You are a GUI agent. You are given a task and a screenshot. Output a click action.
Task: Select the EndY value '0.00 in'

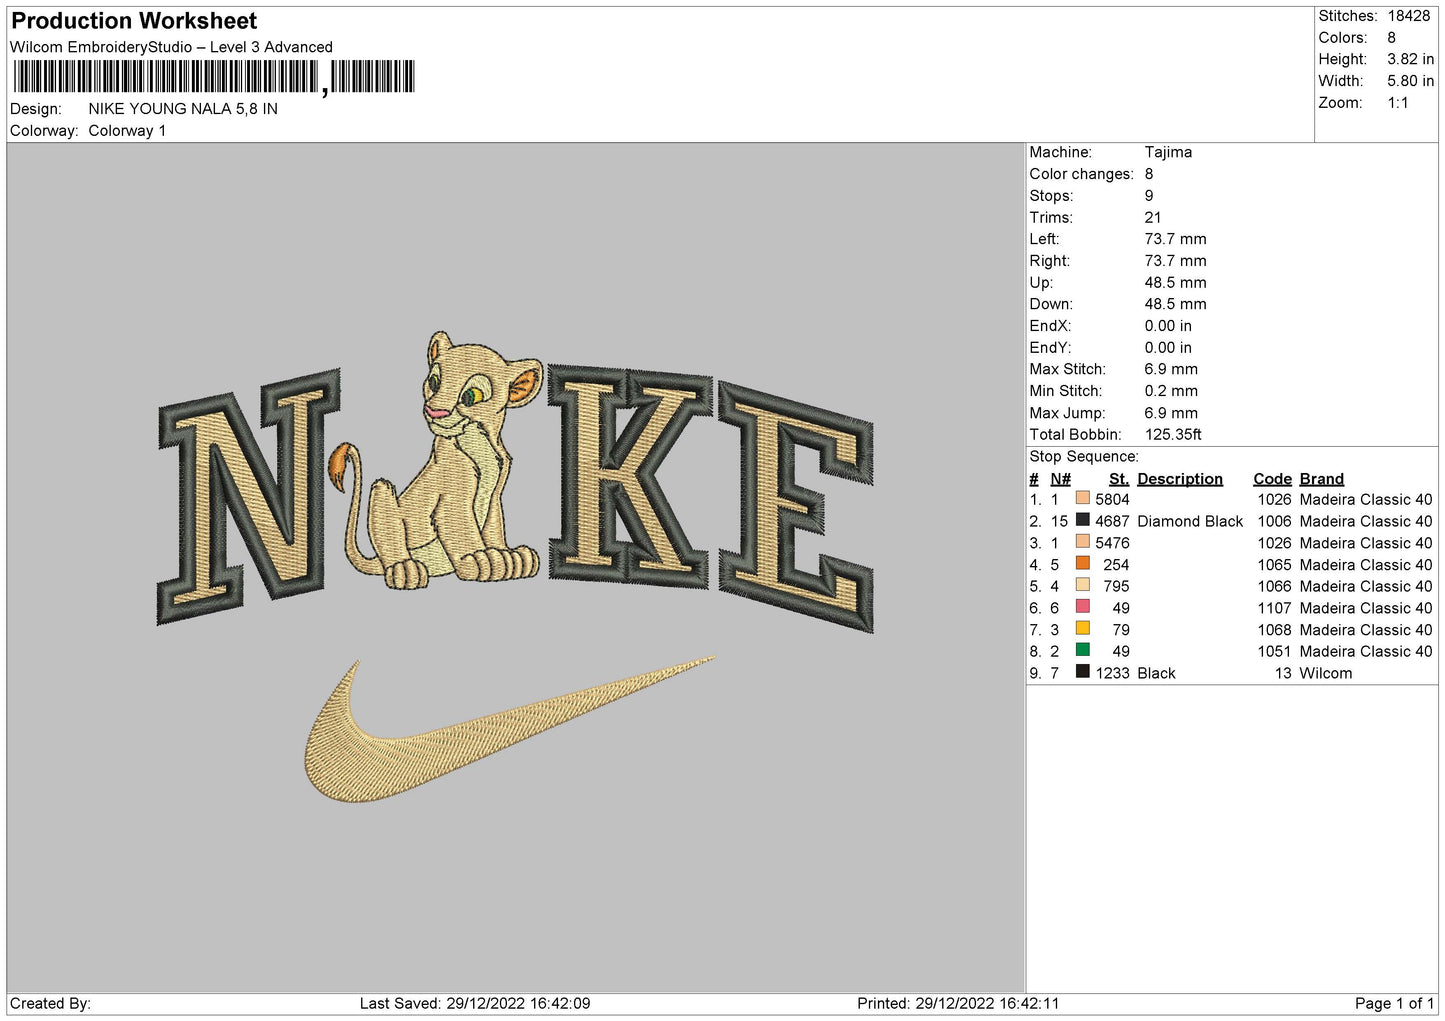point(1168,348)
